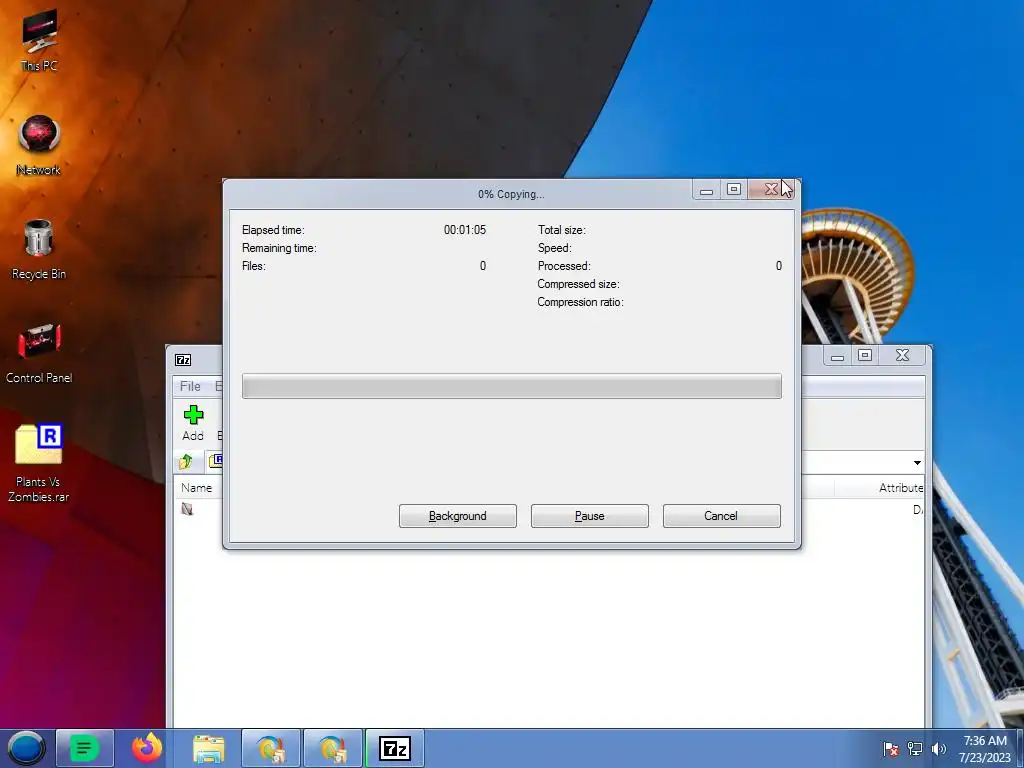Minimize the 7-Zip File Manager window
The width and height of the screenshot is (1024, 768).
(x=837, y=355)
